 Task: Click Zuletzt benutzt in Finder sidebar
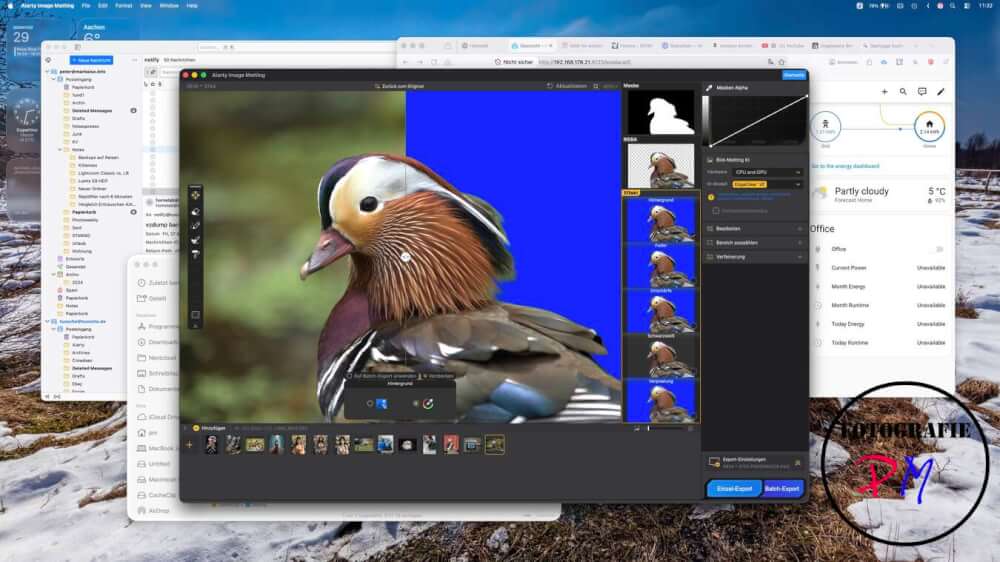tap(159, 283)
